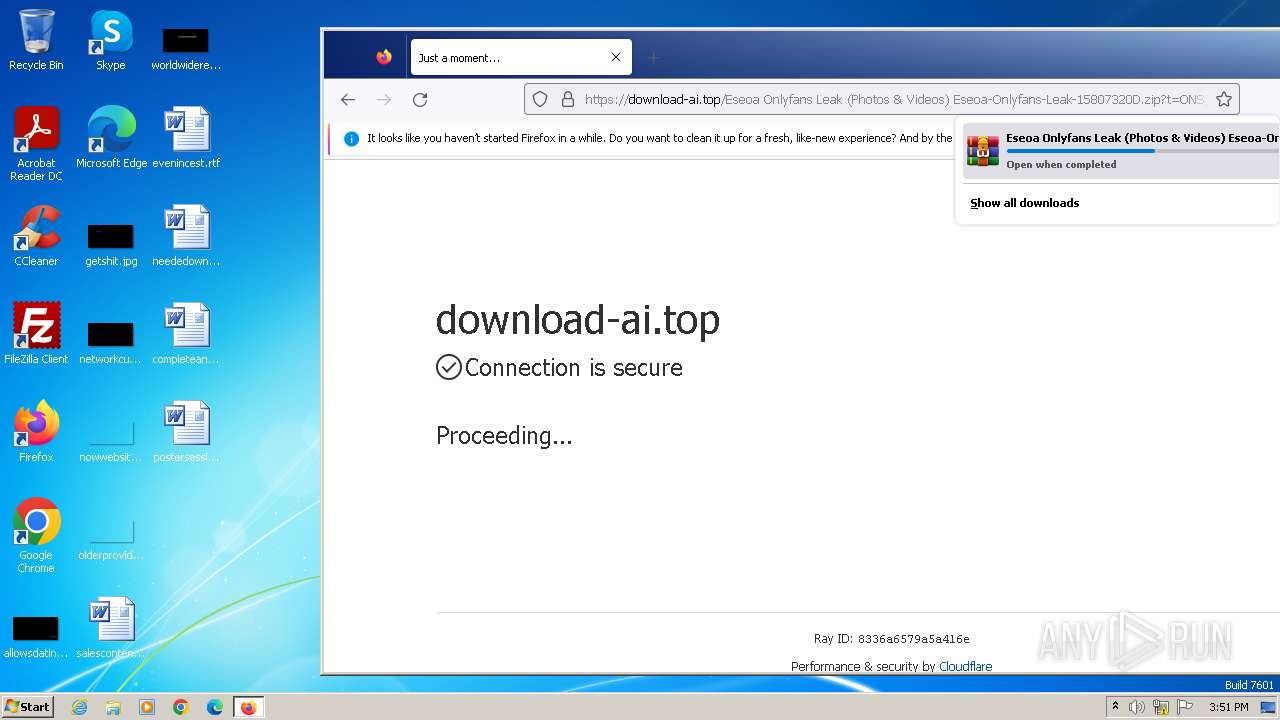Open the nowwebsit… desktop file
The width and height of the screenshot is (1280, 720).
pyautogui.click(x=111, y=439)
